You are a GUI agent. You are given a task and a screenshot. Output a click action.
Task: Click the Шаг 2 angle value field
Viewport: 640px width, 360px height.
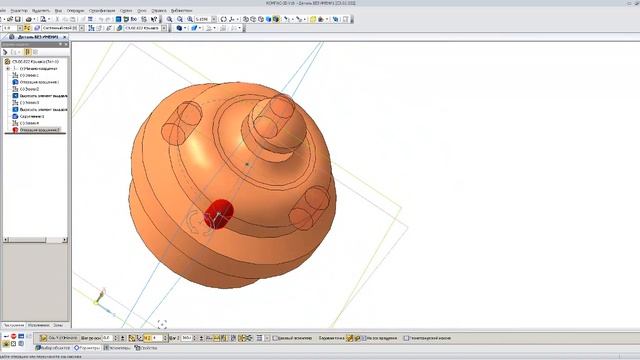187,338
